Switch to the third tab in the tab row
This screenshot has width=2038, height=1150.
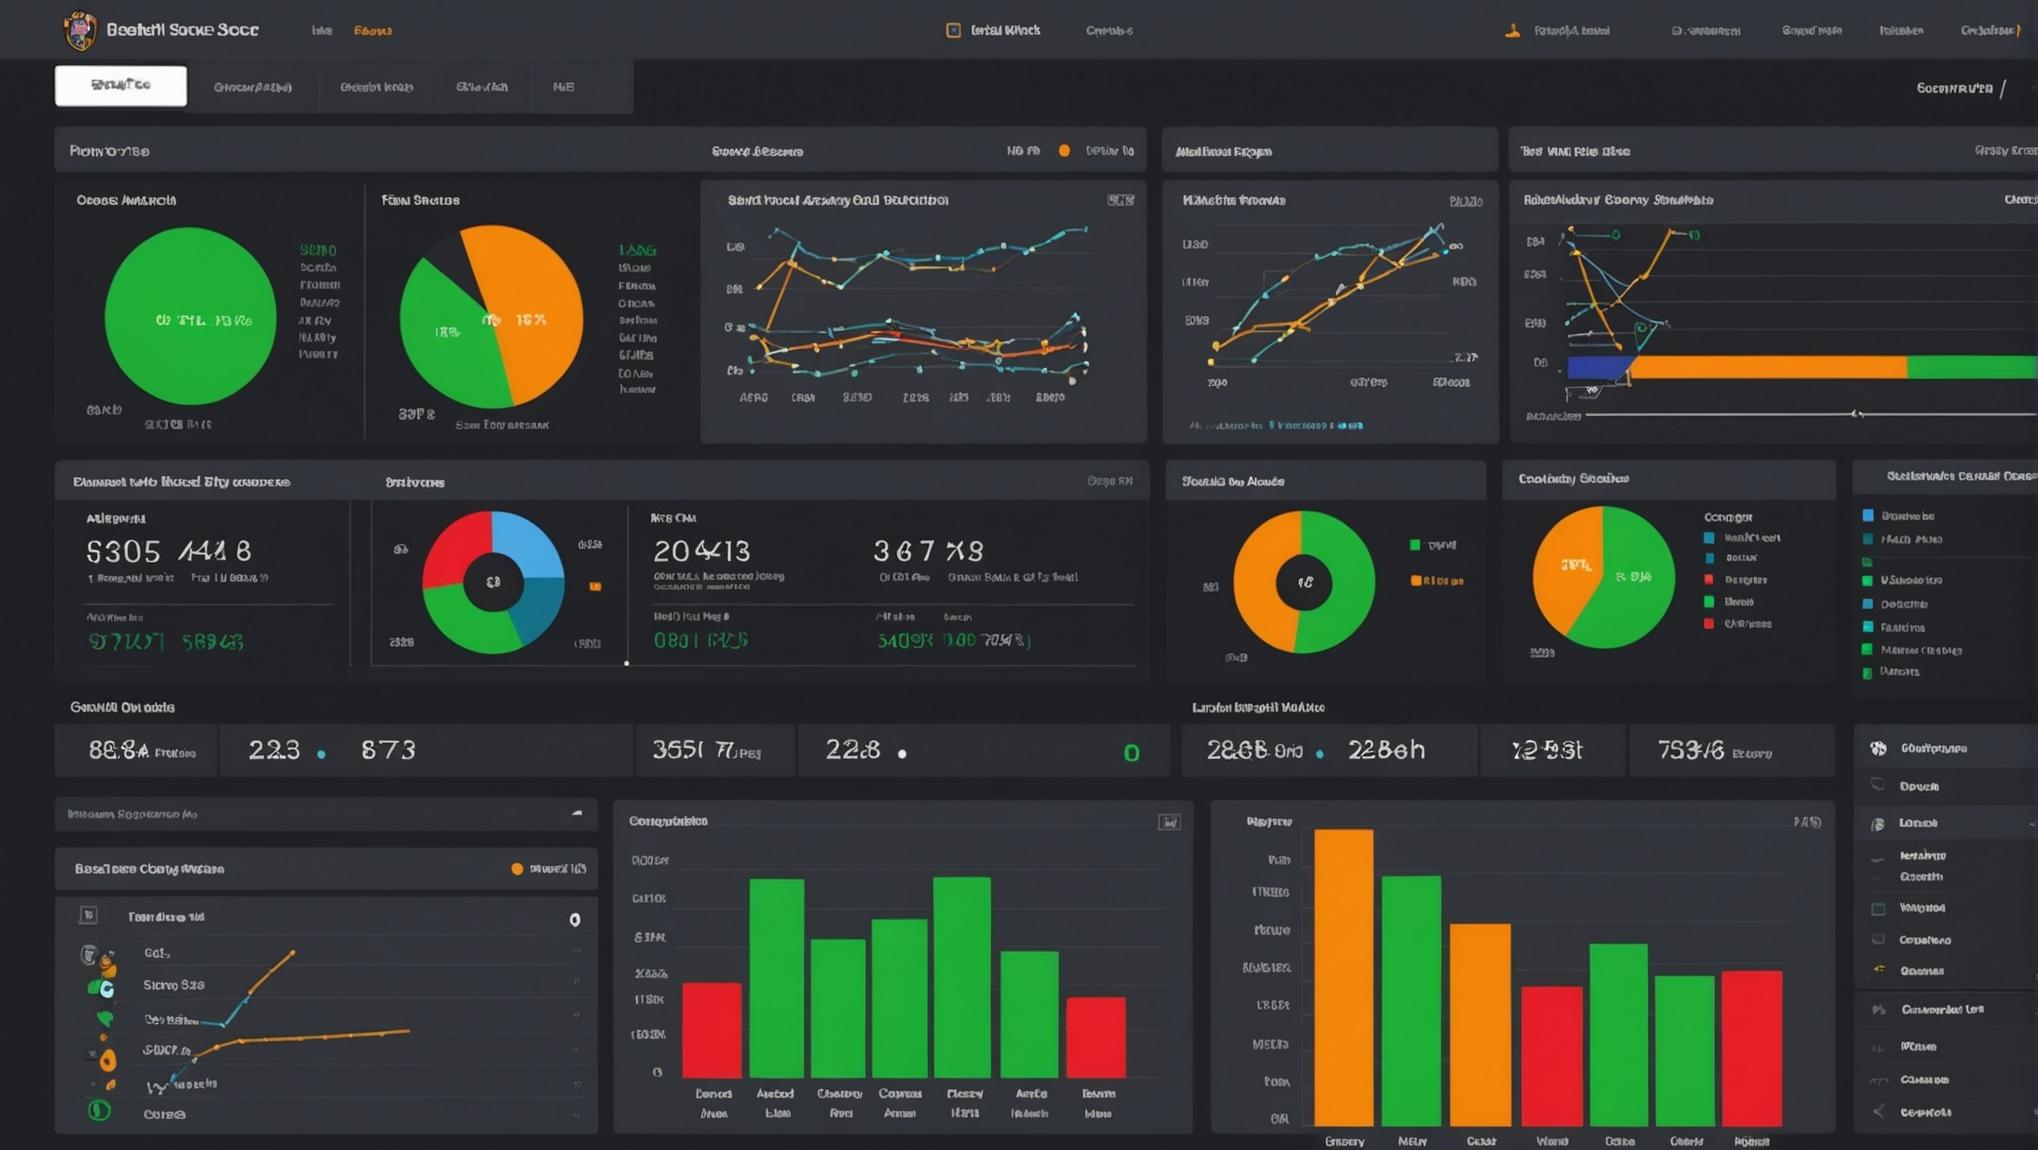pos(376,87)
